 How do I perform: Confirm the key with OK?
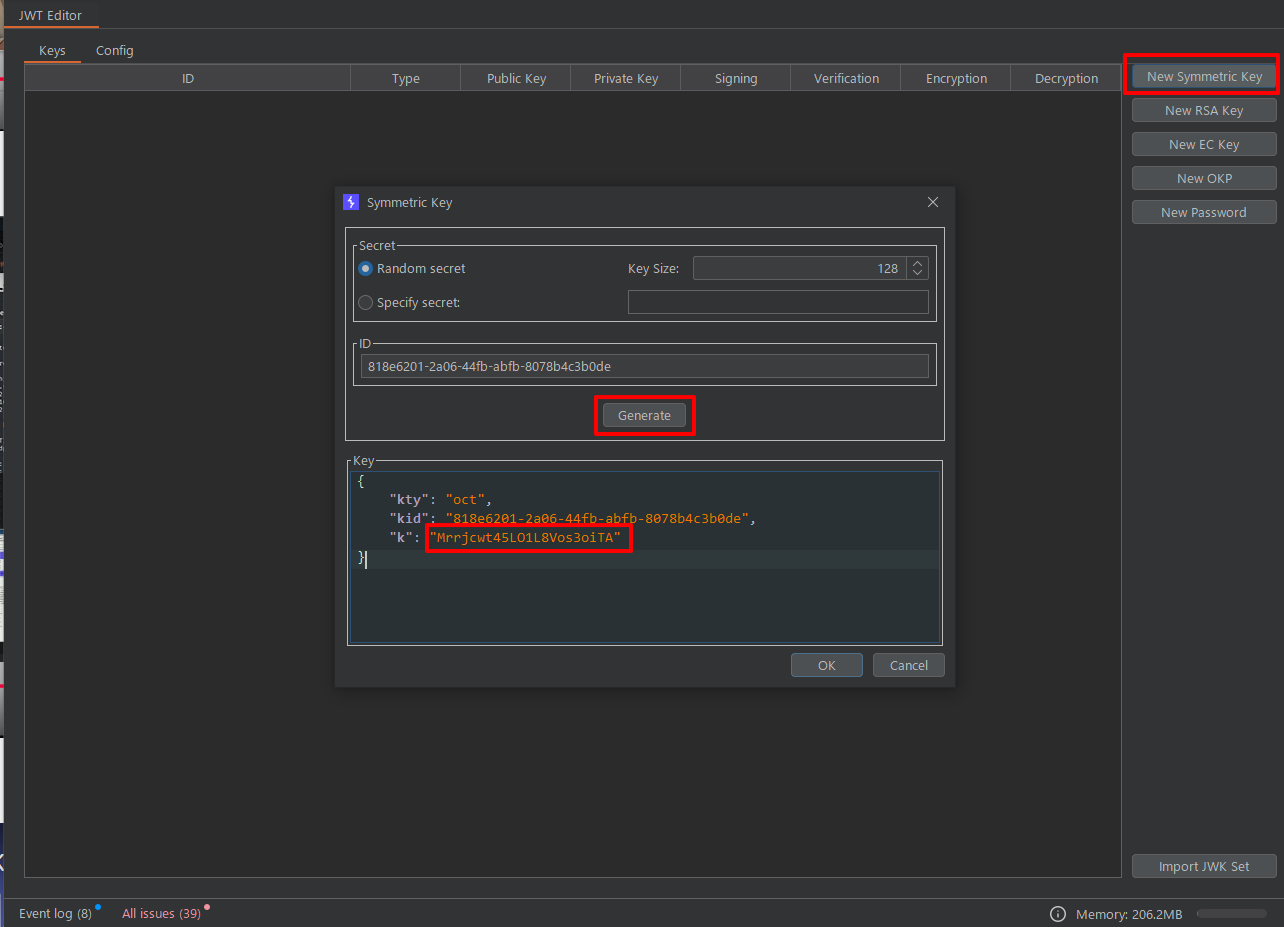coord(826,665)
